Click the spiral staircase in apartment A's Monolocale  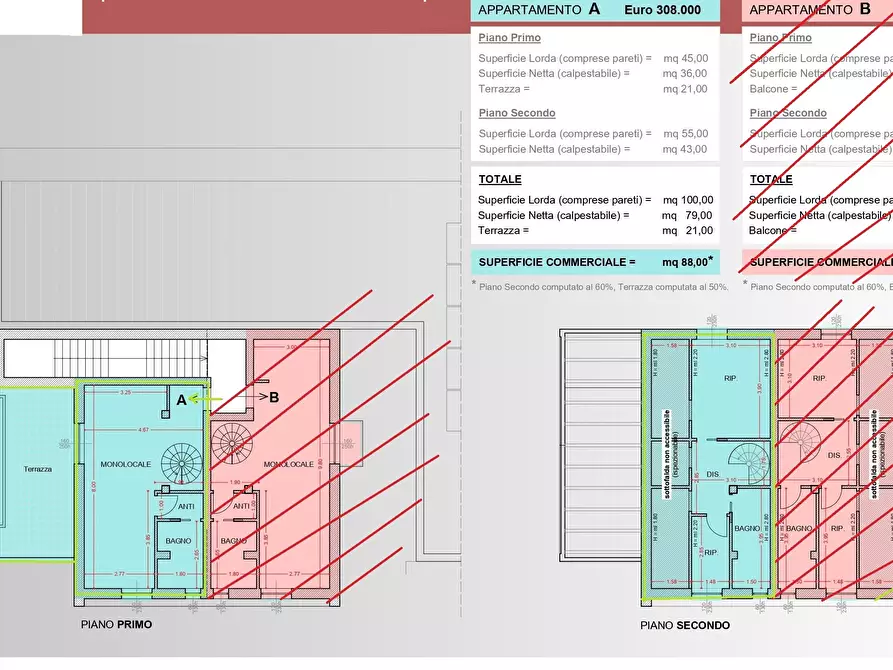click(x=183, y=464)
